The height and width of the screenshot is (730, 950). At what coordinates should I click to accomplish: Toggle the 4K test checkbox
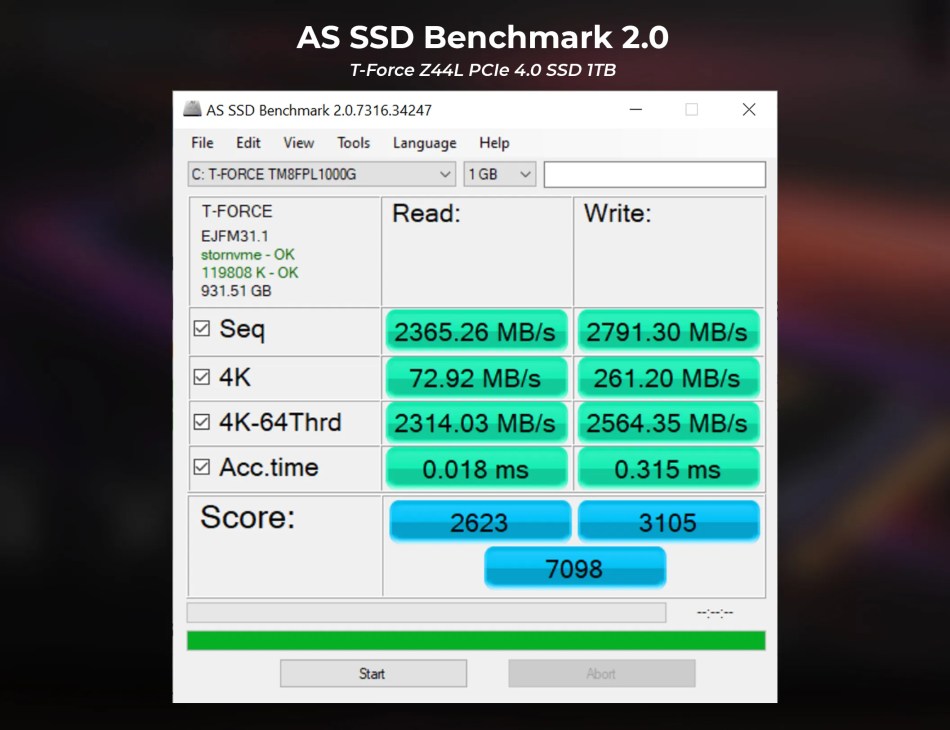[202, 377]
